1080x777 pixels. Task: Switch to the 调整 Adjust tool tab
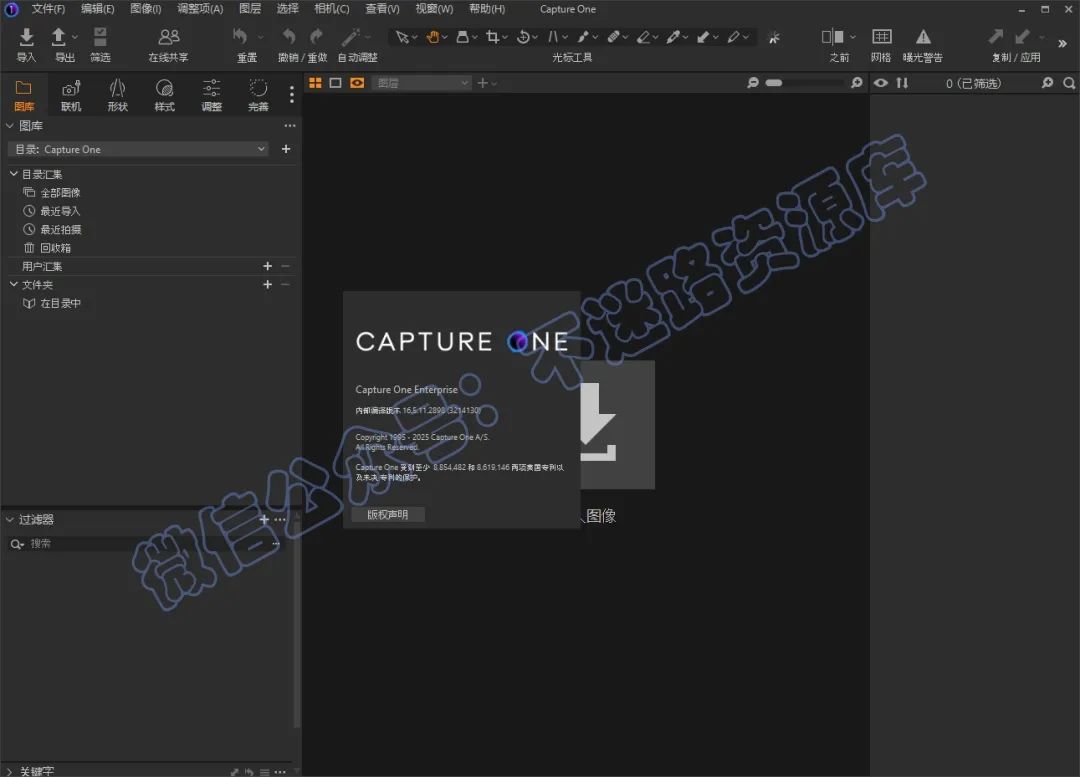click(x=211, y=95)
